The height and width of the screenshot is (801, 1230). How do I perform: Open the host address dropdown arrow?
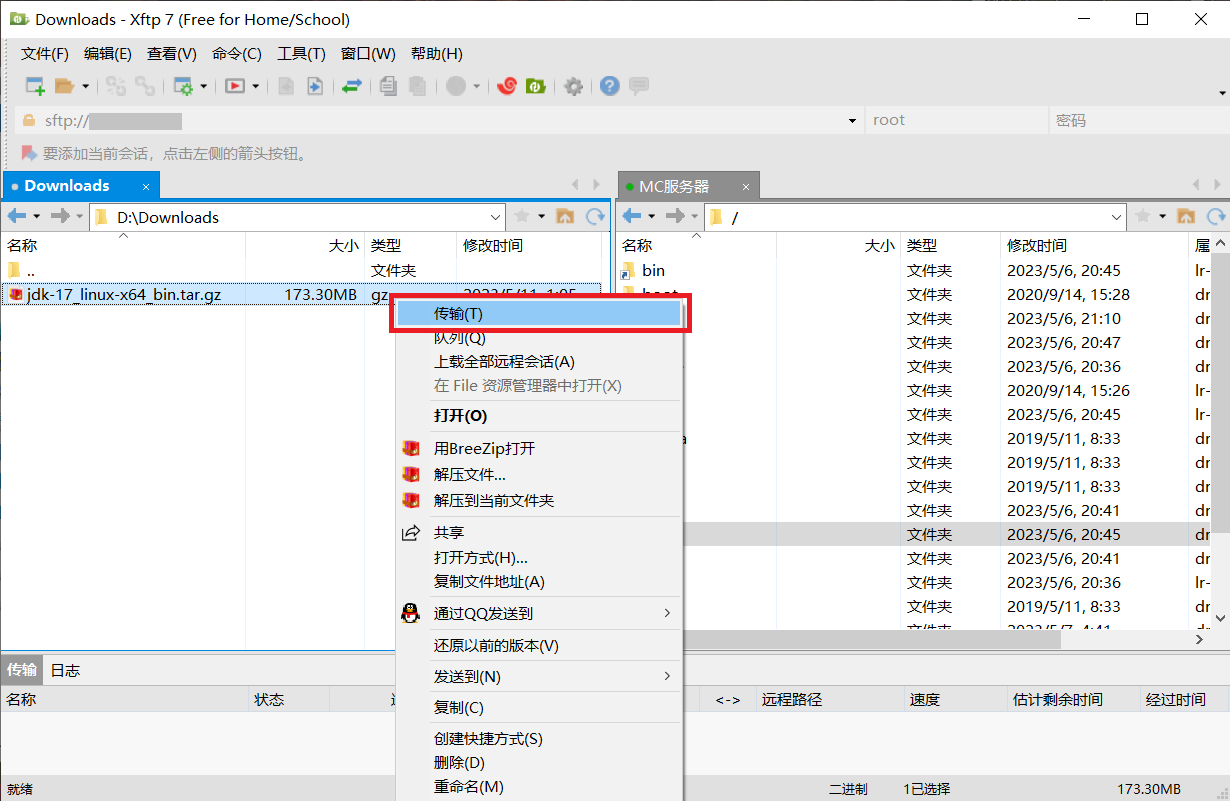coord(852,121)
